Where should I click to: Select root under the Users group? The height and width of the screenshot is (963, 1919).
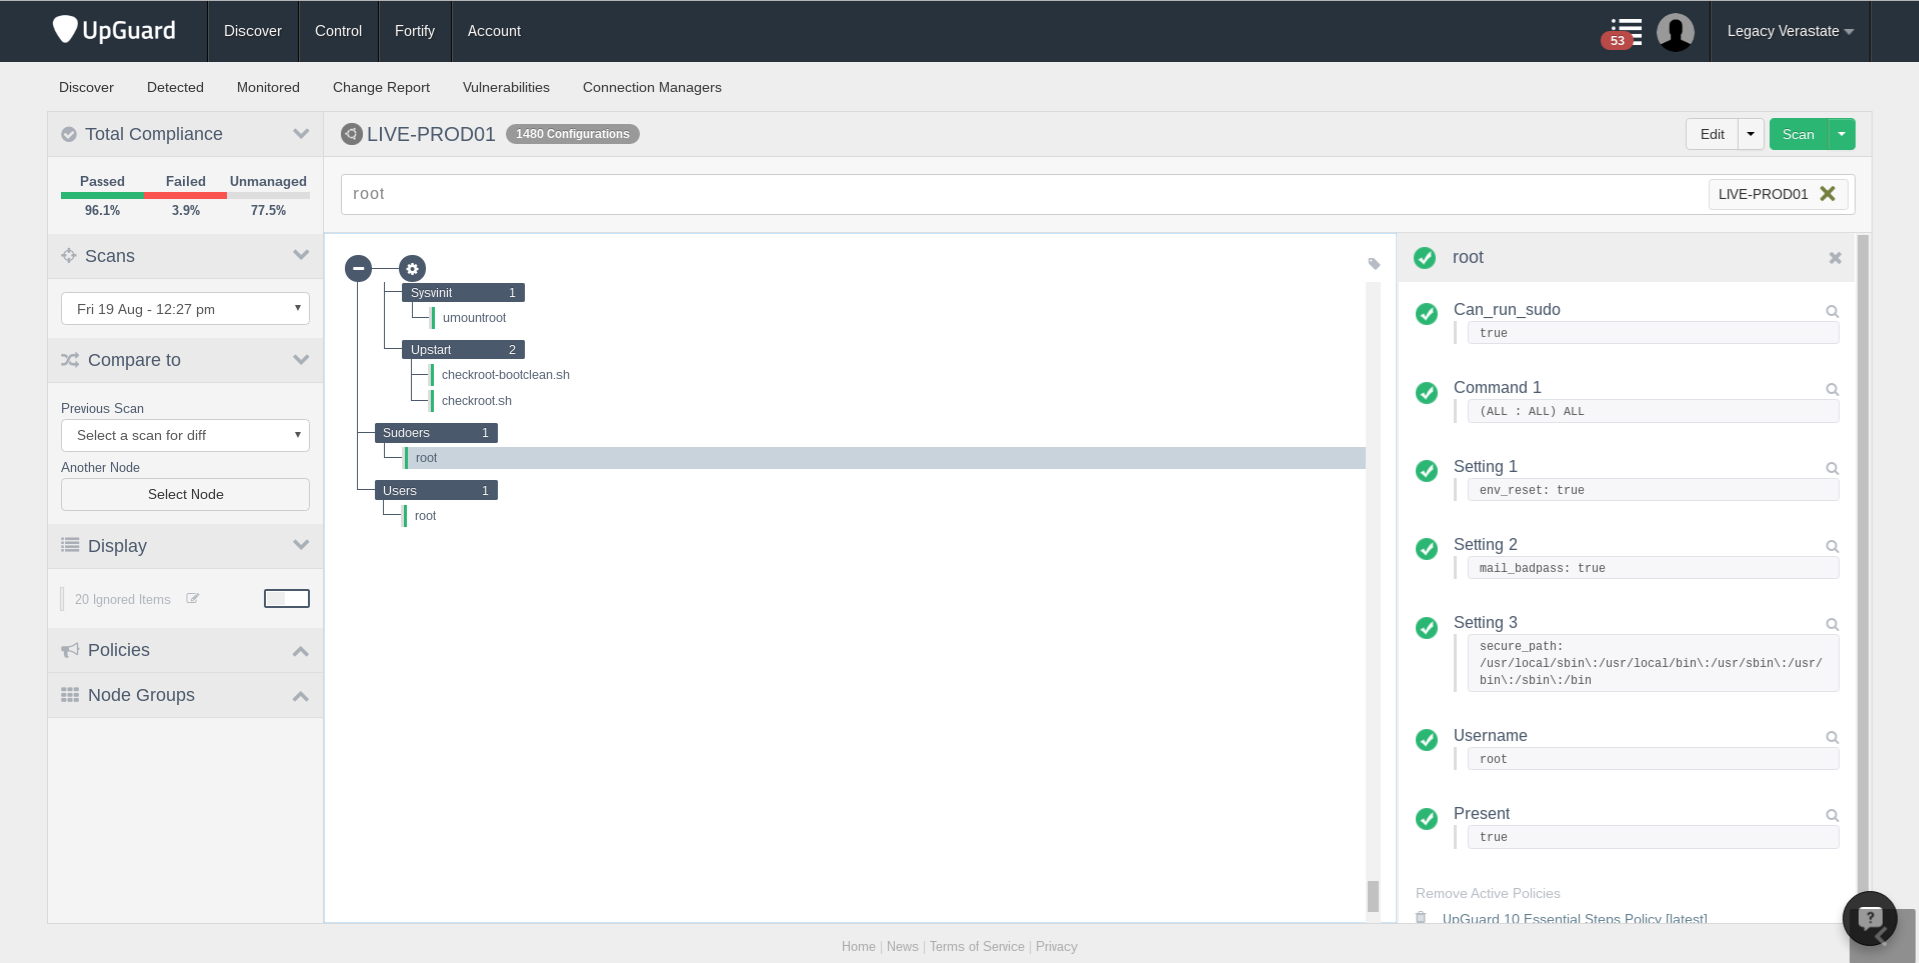425,516
